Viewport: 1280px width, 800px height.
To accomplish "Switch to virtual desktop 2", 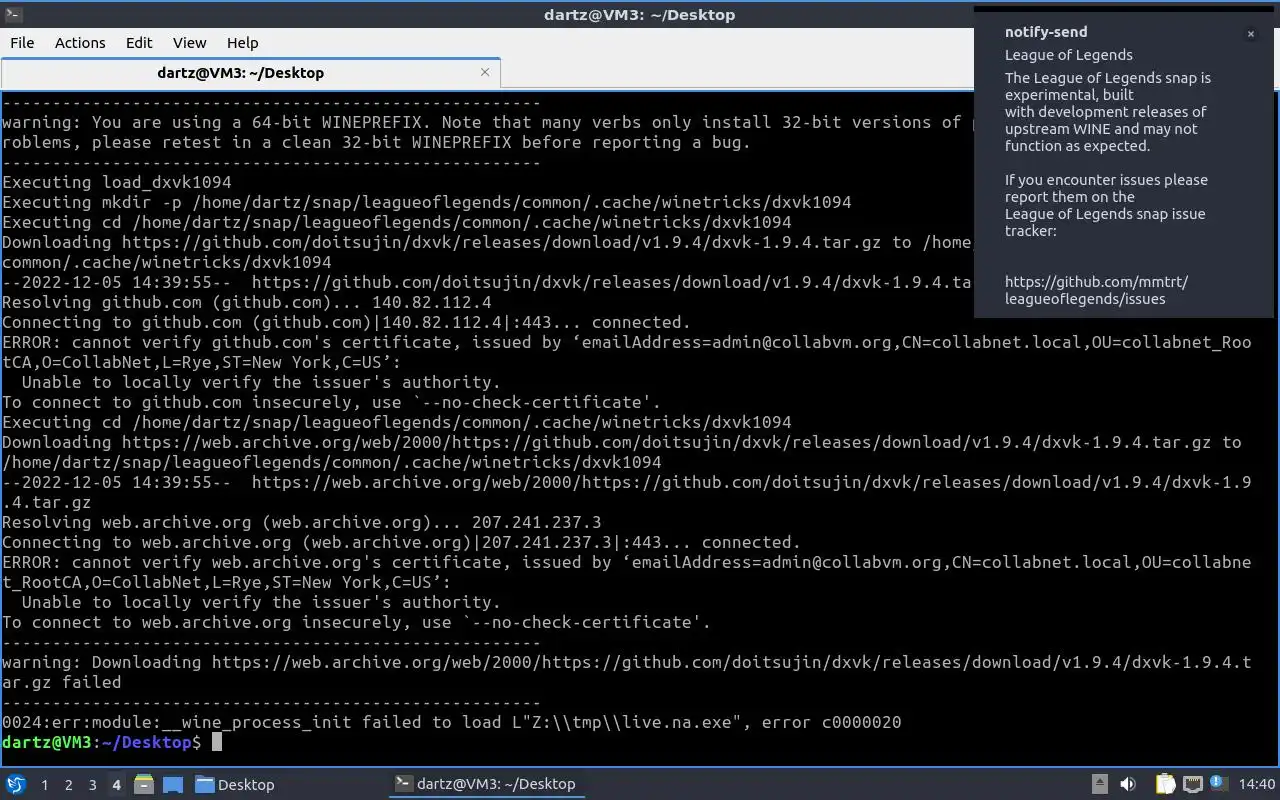I will coord(68,784).
